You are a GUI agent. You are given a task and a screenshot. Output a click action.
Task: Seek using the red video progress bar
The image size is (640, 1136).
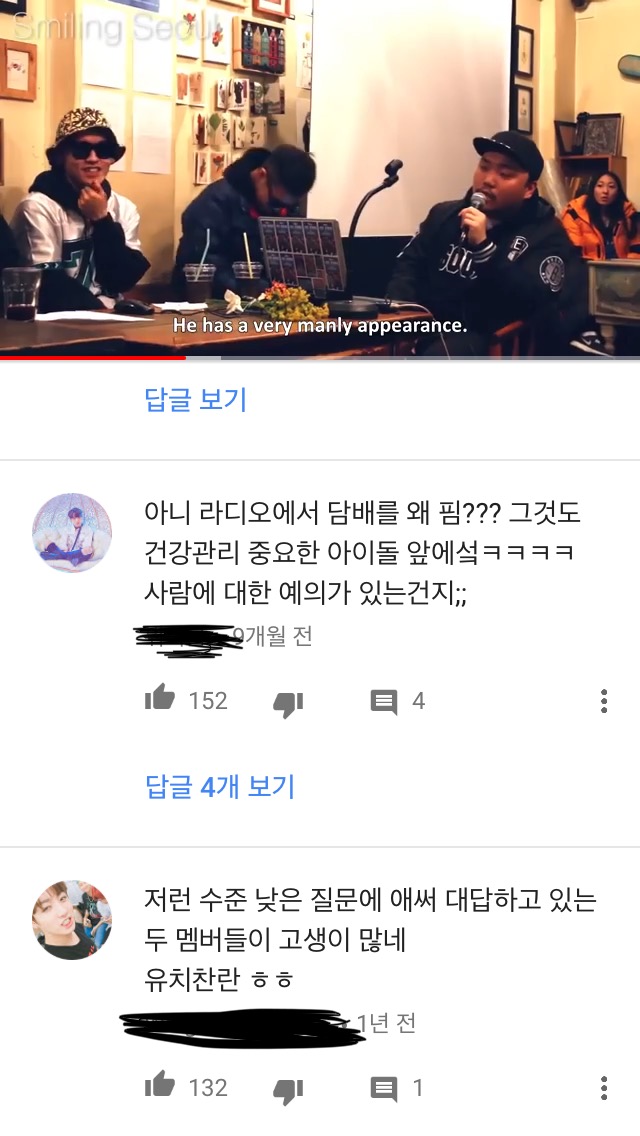(320, 357)
